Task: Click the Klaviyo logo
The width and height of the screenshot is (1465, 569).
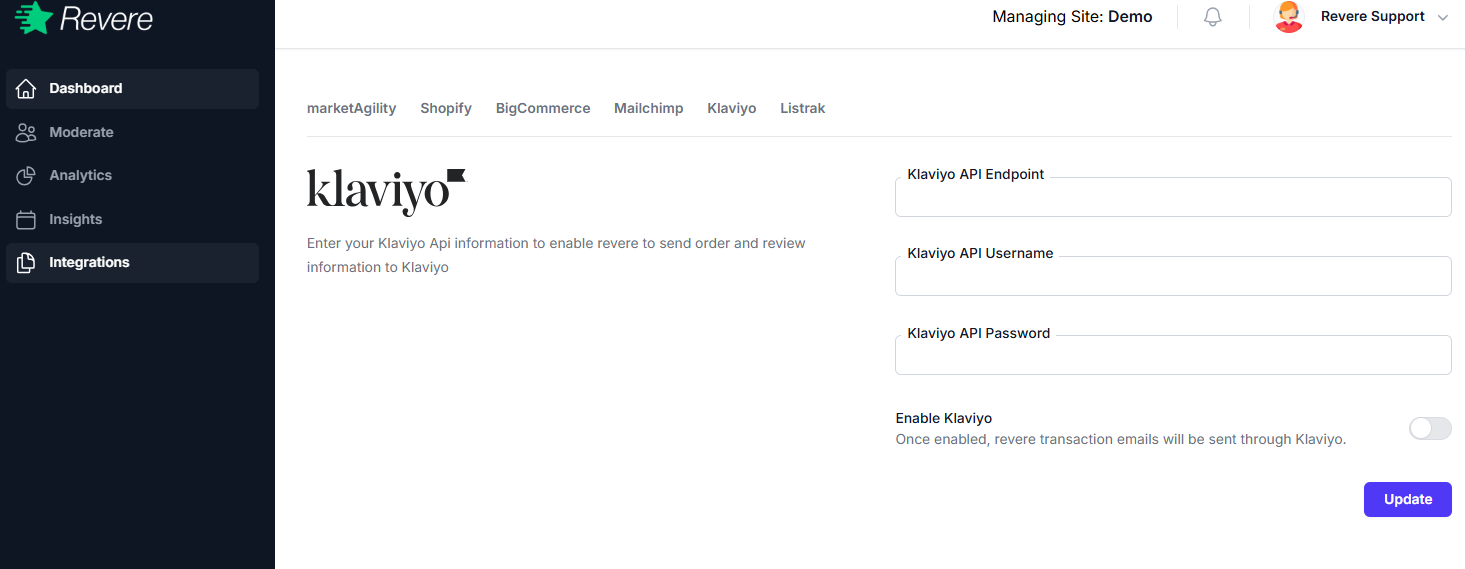Action: pyautogui.click(x=386, y=192)
